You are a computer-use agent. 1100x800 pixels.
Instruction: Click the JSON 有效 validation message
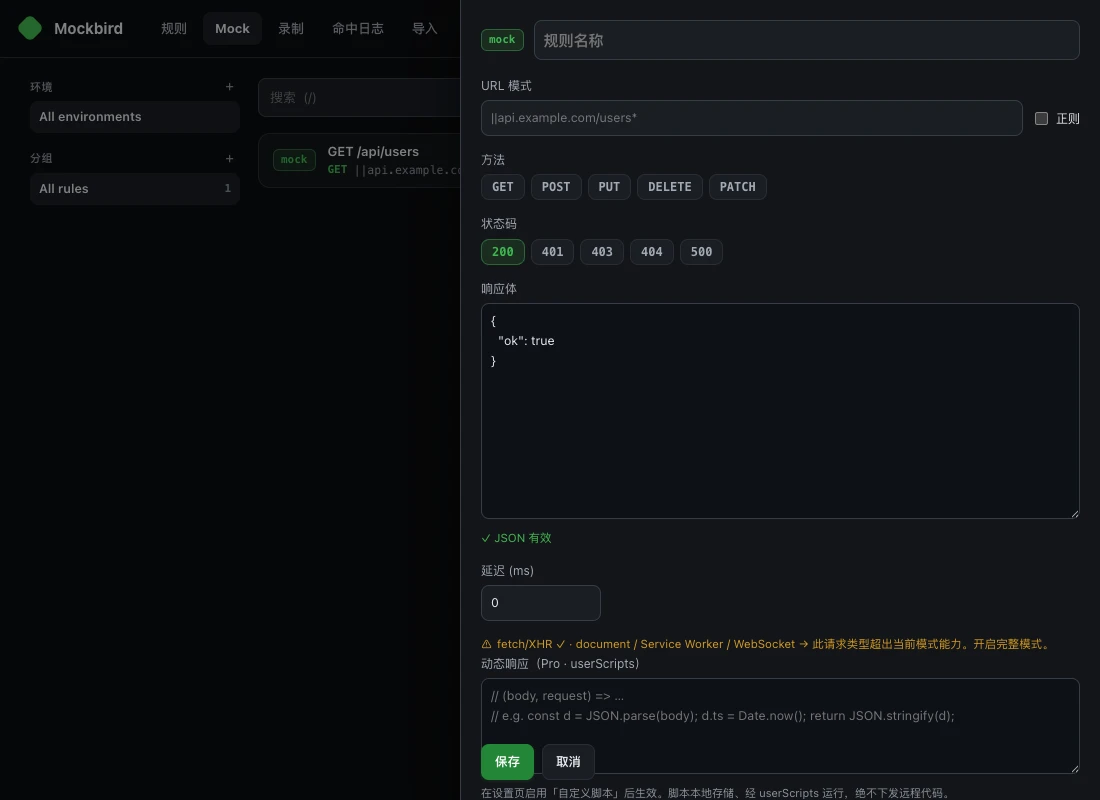point(516,538)
